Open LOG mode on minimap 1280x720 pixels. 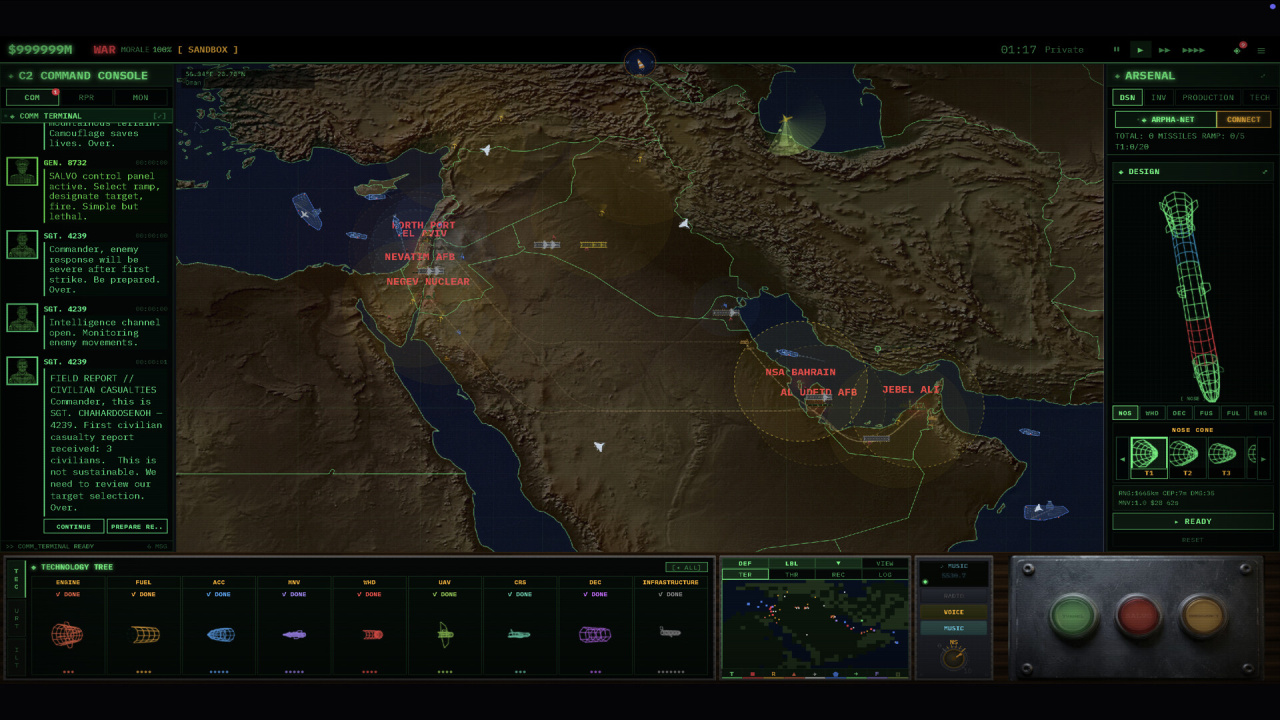point(885,575)
